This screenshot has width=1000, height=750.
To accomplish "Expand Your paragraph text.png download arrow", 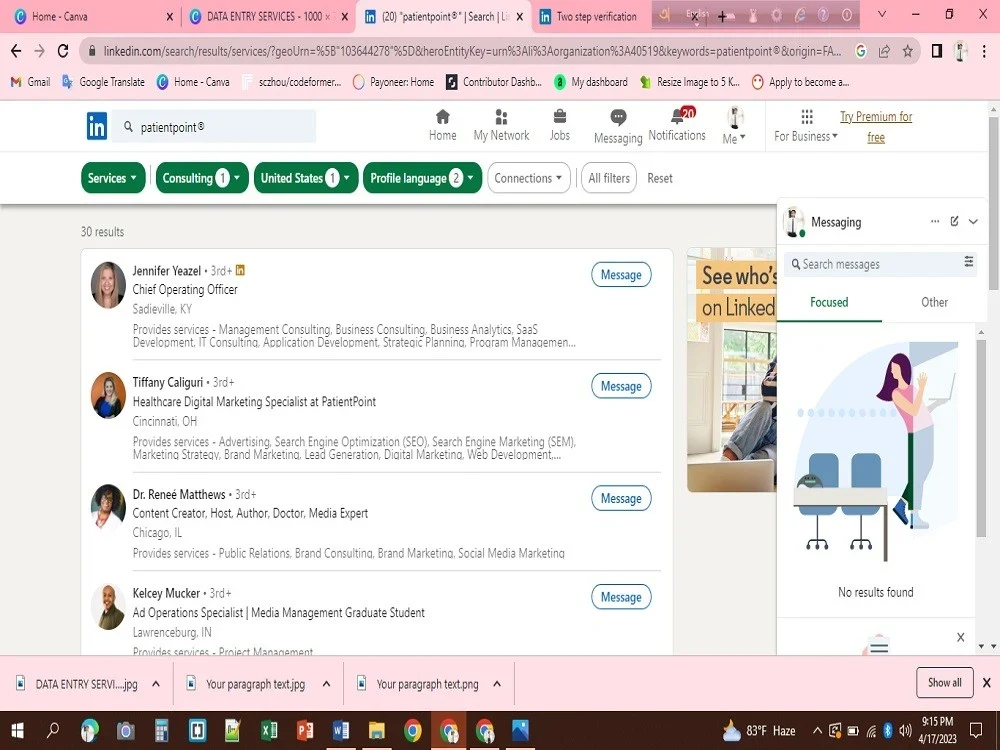I will coord(497,684).
